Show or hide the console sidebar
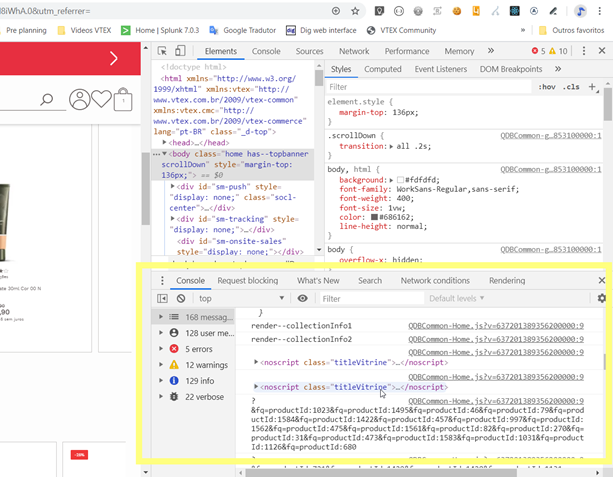Viewport: 613px width, 477px height. 162,298
